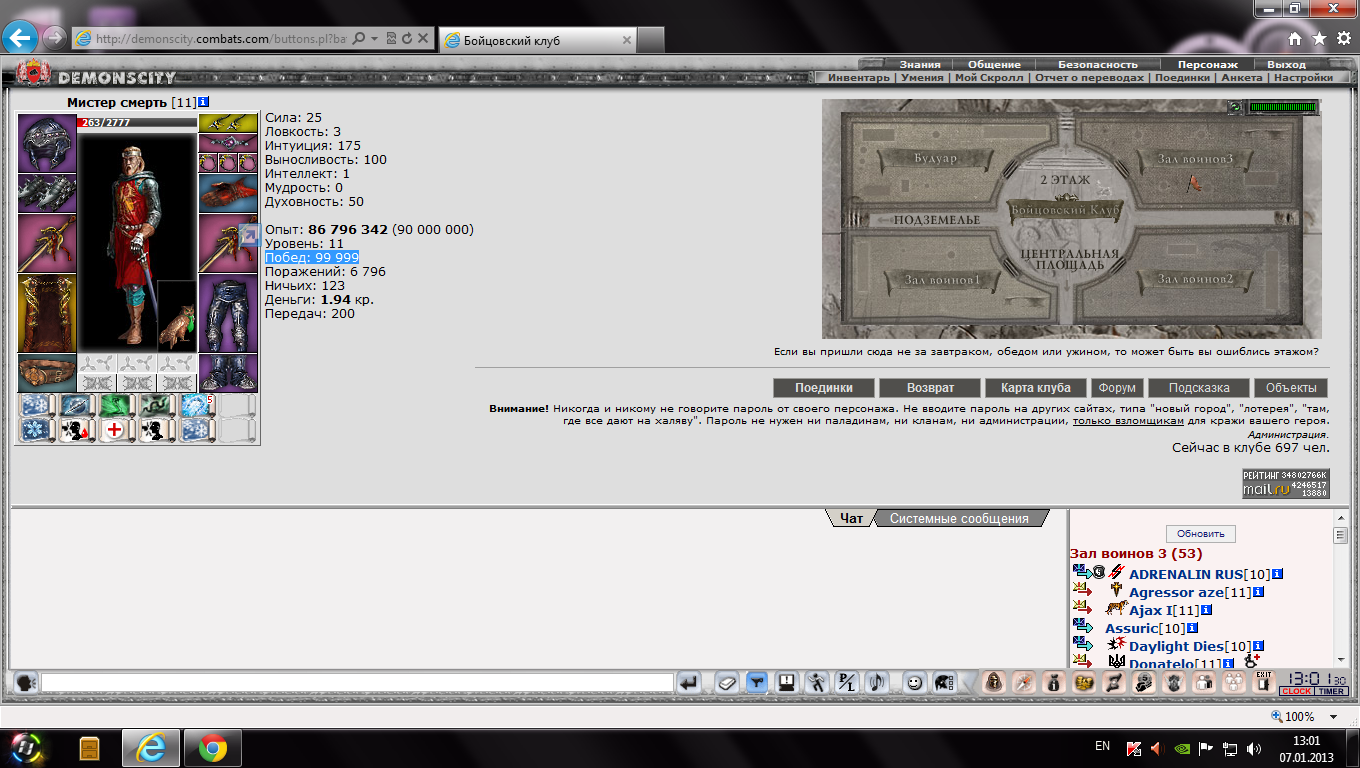Click the Возврат button
Viewport: 1360px width, 768px height.
coord(930,388)
